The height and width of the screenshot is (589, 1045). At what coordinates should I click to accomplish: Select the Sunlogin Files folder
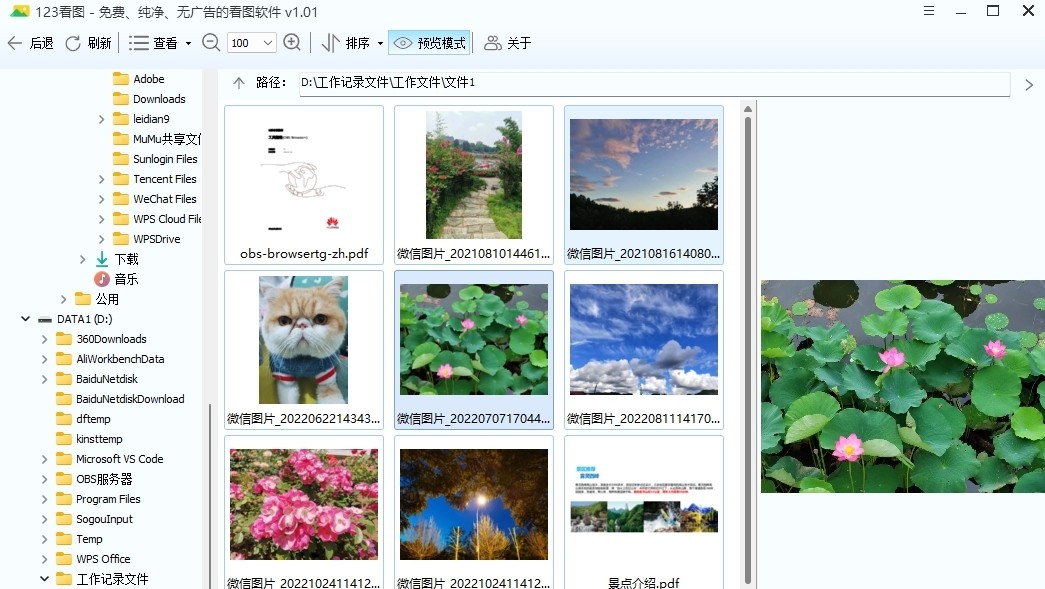(x=155, y=159)
